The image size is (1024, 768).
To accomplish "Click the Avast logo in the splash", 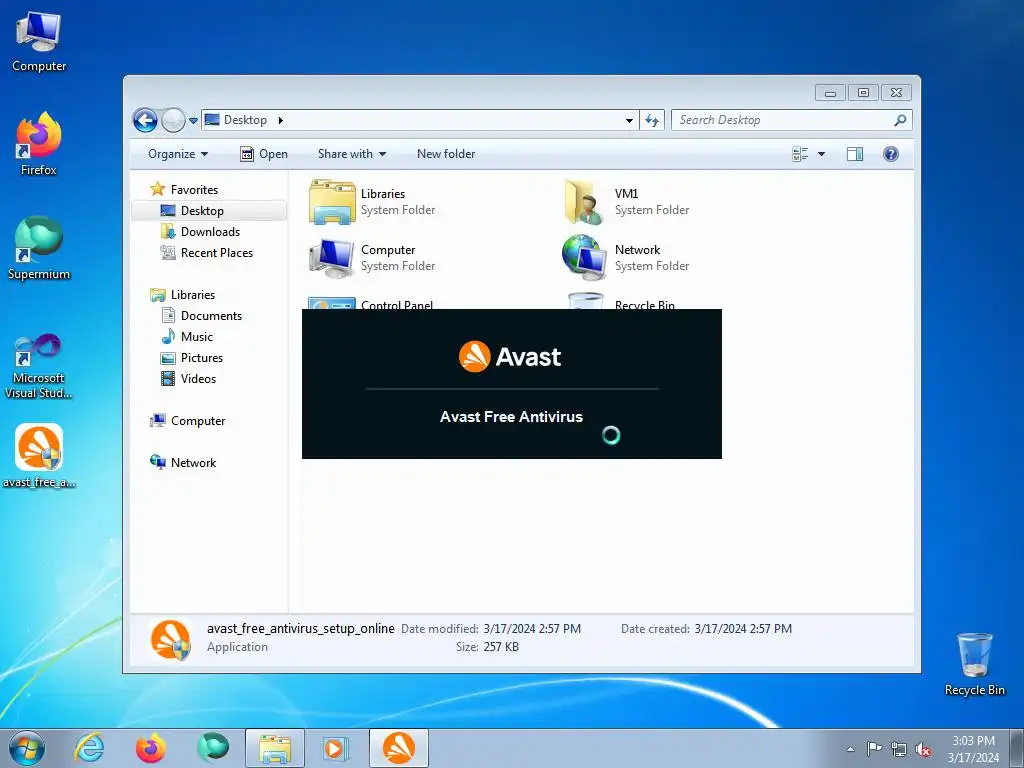I will click(510, 357).
